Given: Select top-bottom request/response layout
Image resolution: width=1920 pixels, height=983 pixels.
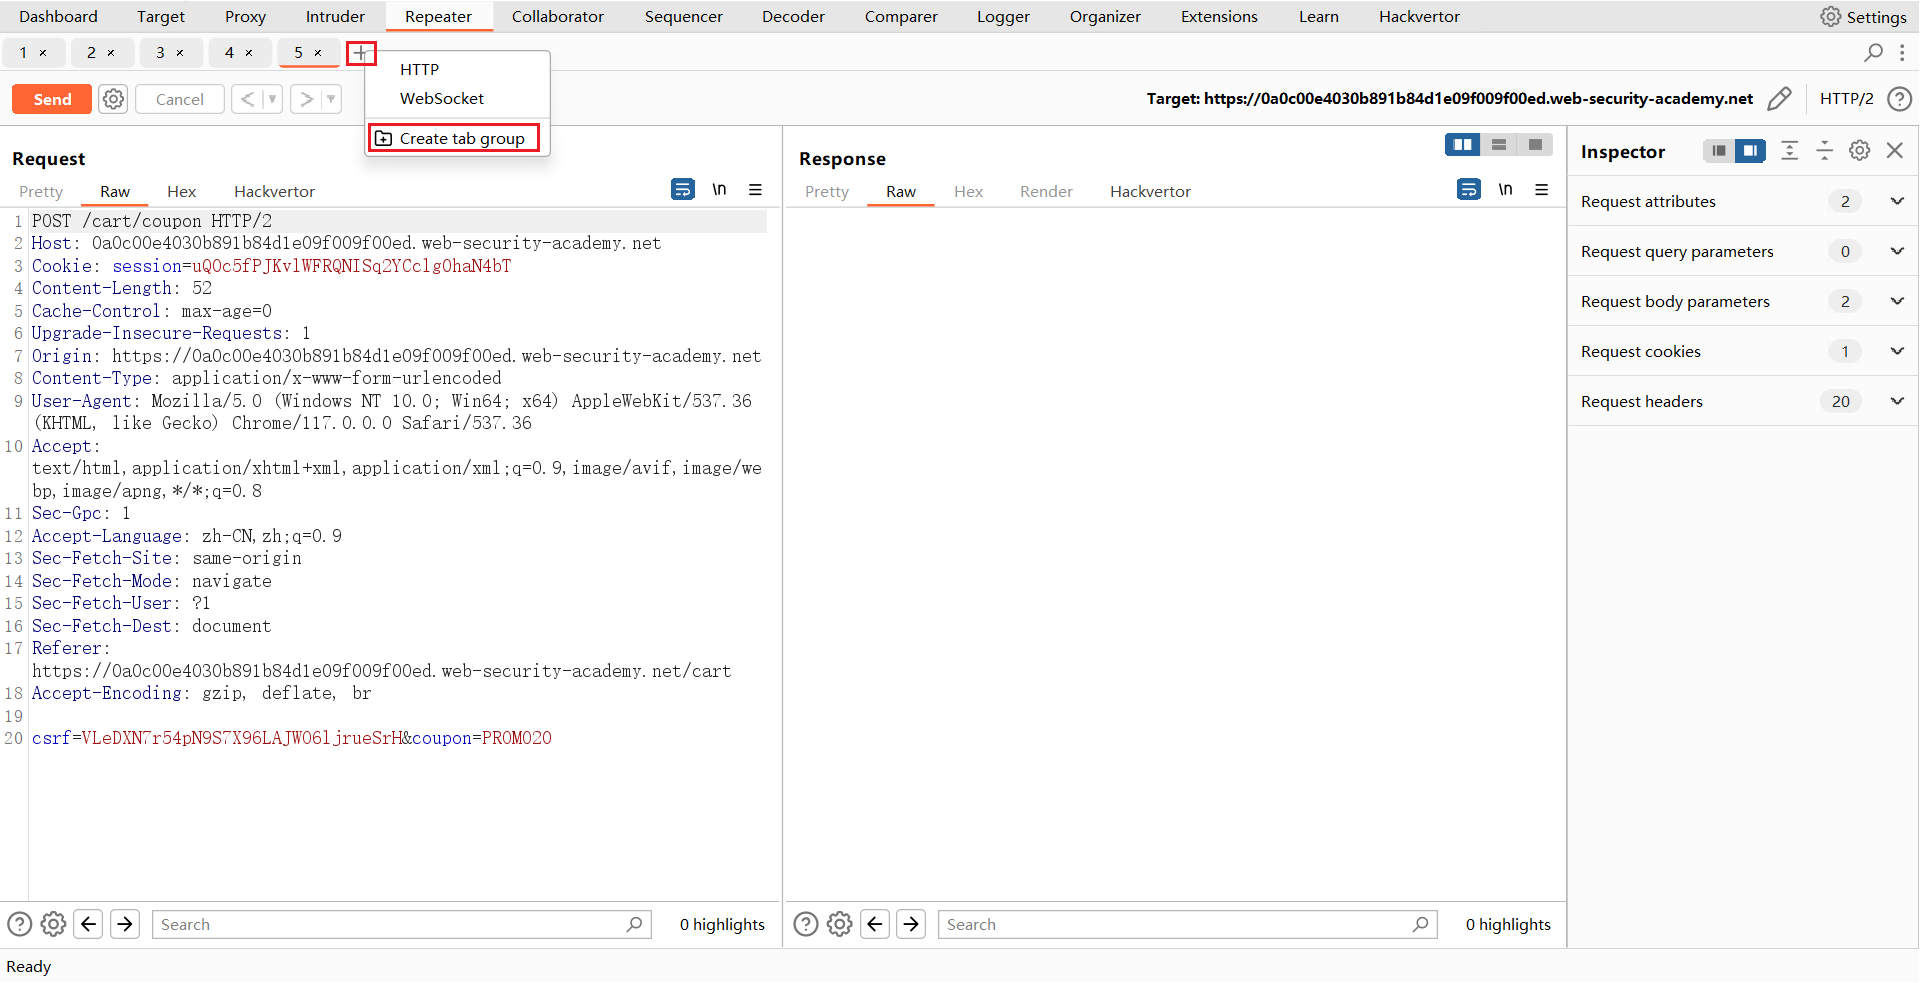Looking at the screenshot, I should 1499,145.
